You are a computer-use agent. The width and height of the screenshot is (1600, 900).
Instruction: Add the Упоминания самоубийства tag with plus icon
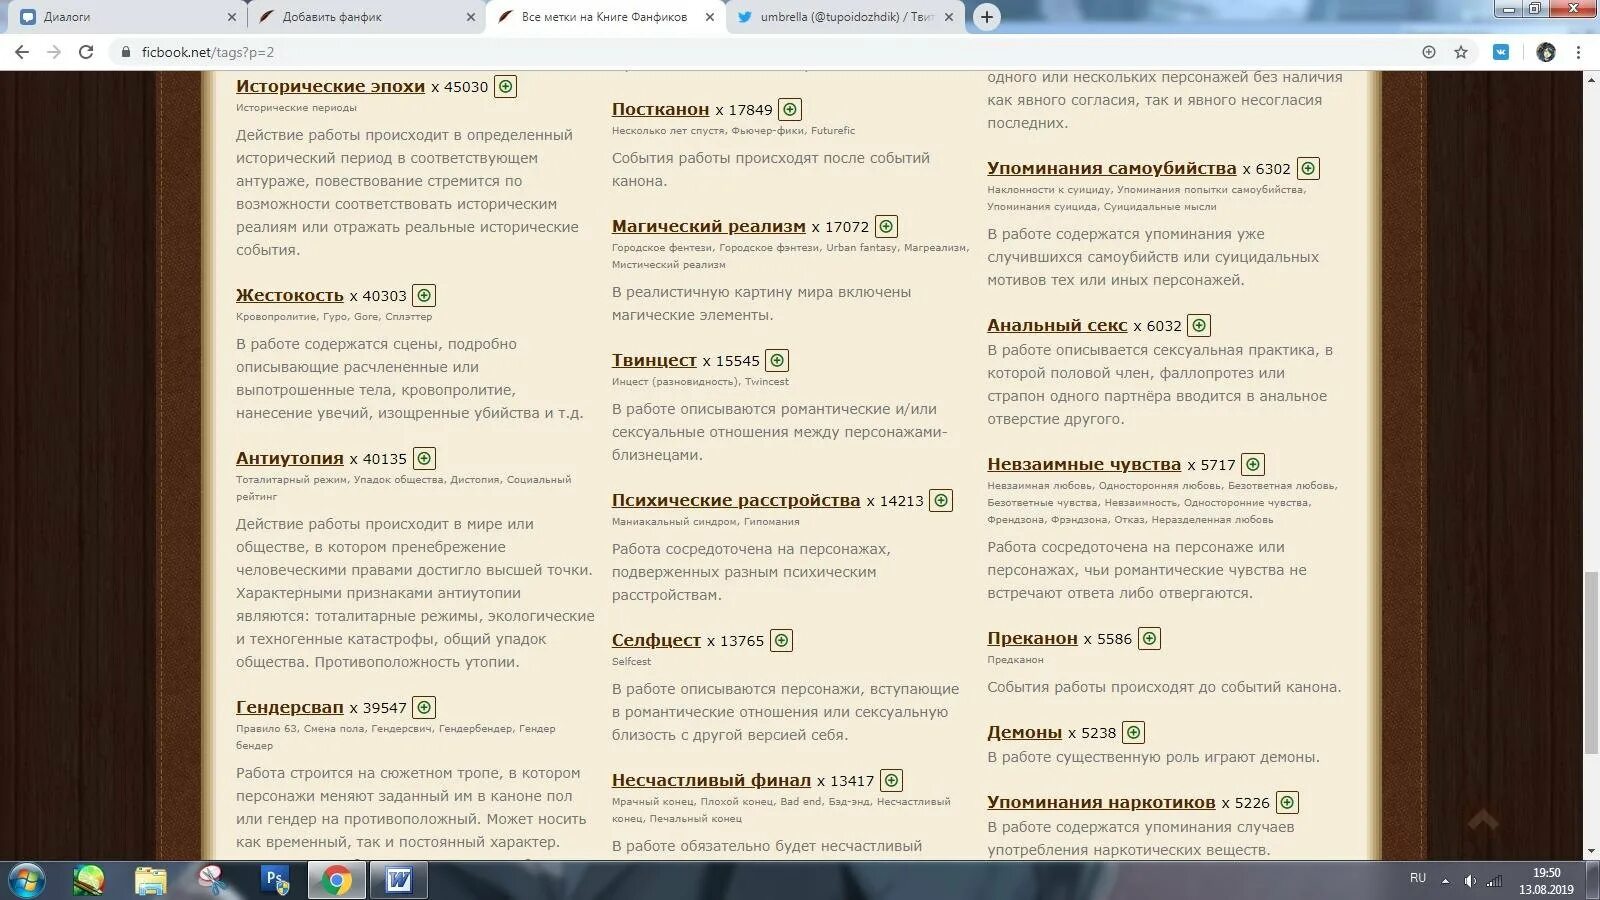click(x=1308, y=169)
